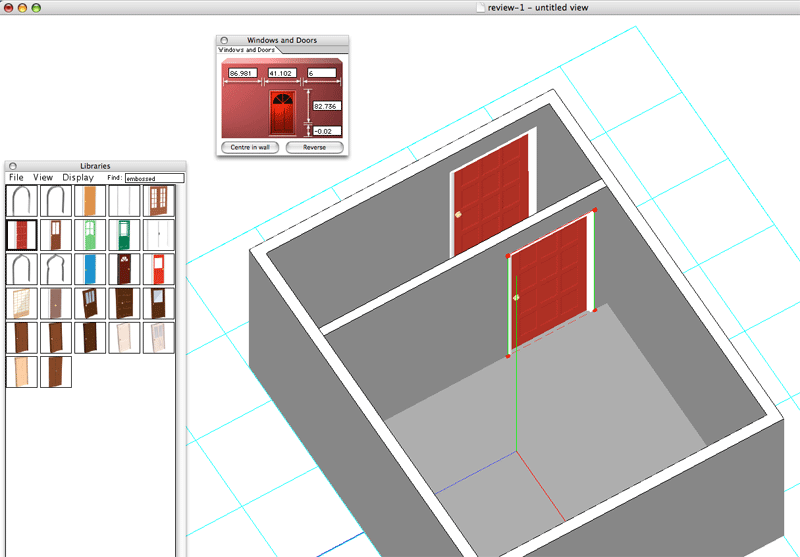
Task: Open the View menu in Libraries panel
Action: tap(43, 177)
